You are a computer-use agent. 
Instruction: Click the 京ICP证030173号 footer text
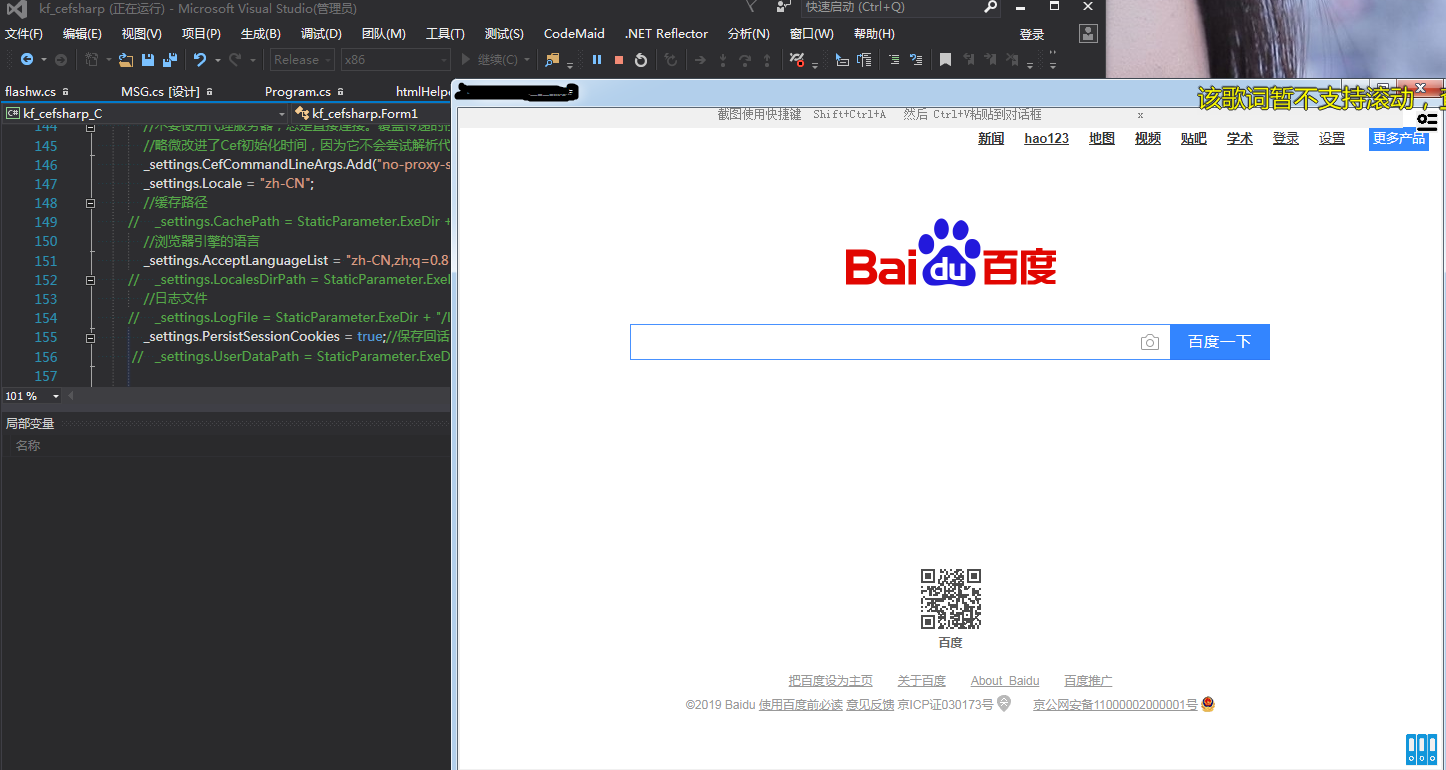(946, 705)
